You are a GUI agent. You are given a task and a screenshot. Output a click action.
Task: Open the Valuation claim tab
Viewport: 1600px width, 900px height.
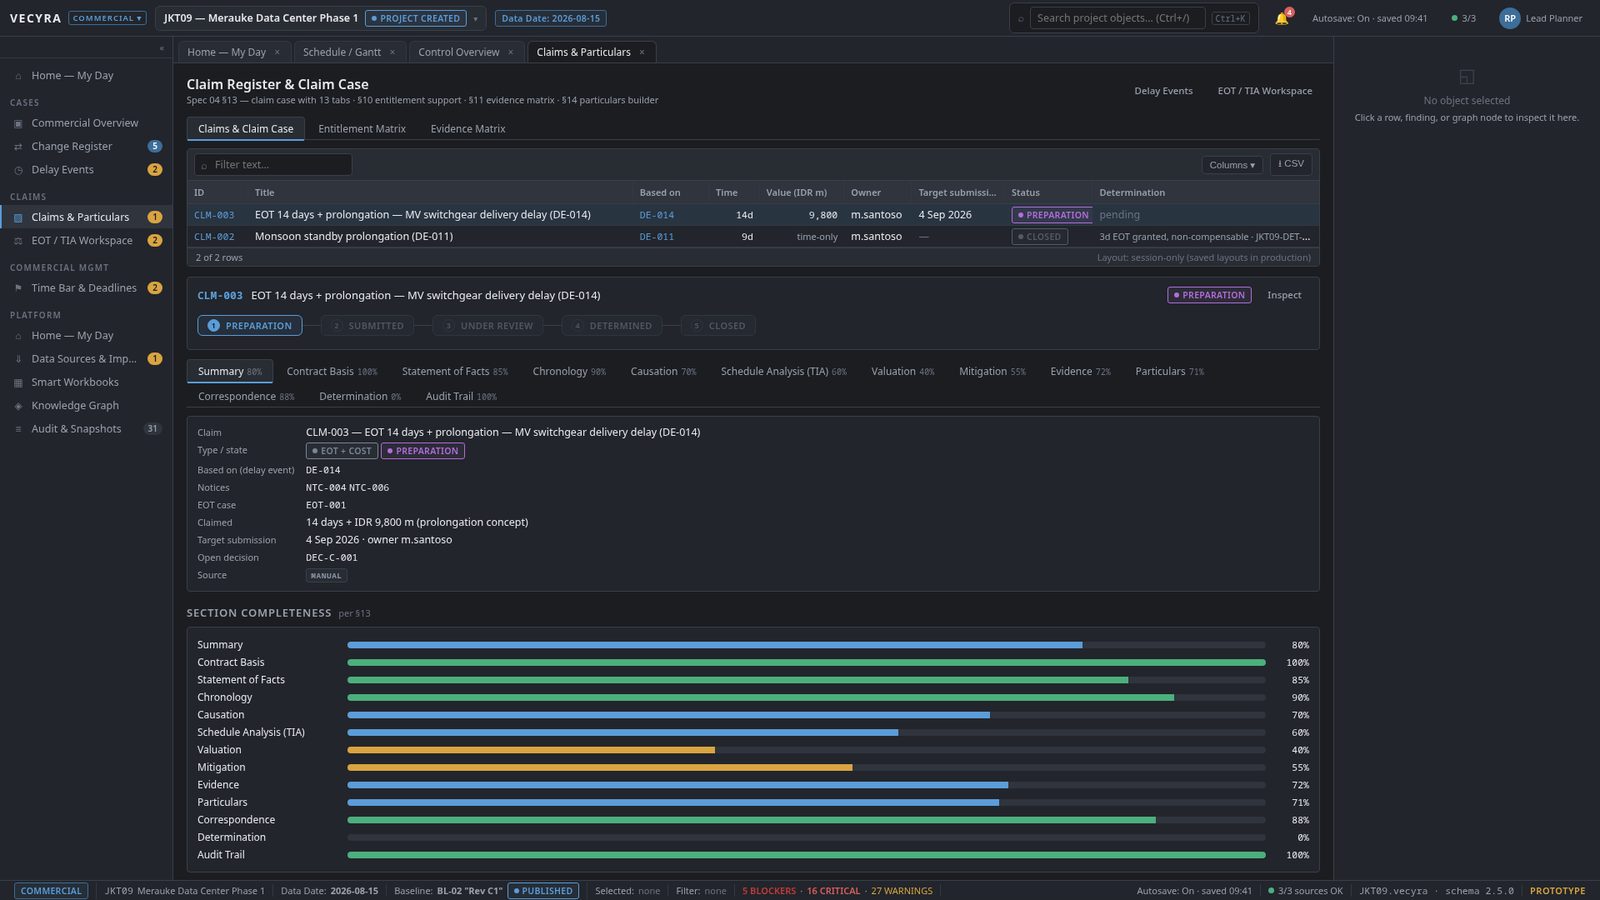[x=902, y=372]
